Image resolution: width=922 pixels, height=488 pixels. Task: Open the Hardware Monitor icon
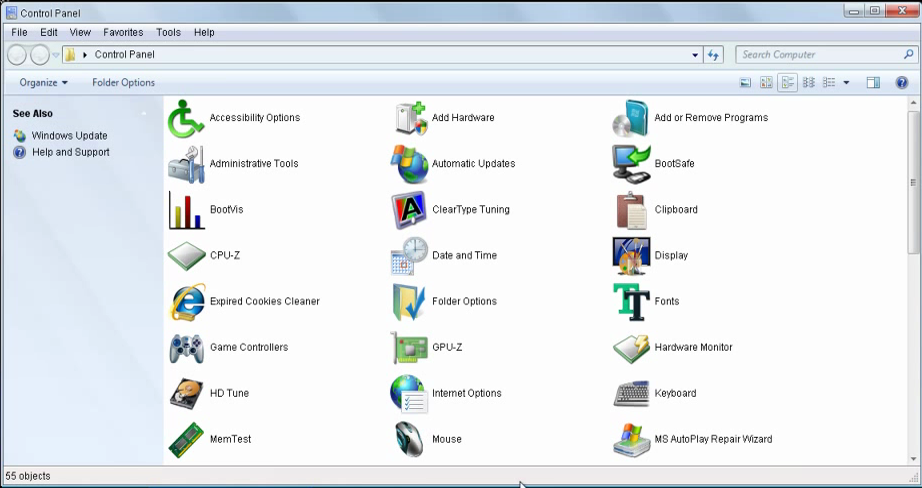tap(631, 347)
